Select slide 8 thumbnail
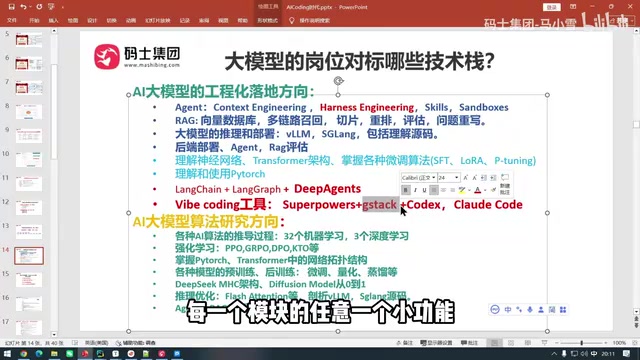The height and width of the screenshot is (360, 640). pyautogui.click(x=29, y=111)
